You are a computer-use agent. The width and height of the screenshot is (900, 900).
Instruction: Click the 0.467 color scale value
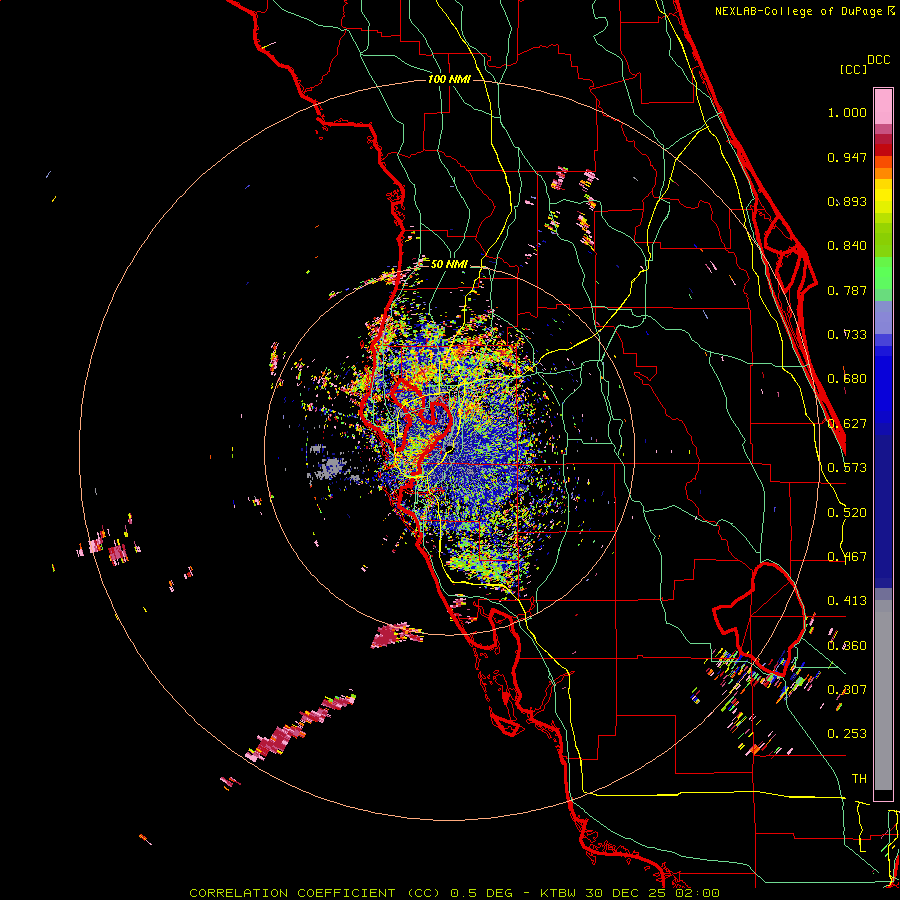click(847, 557)
